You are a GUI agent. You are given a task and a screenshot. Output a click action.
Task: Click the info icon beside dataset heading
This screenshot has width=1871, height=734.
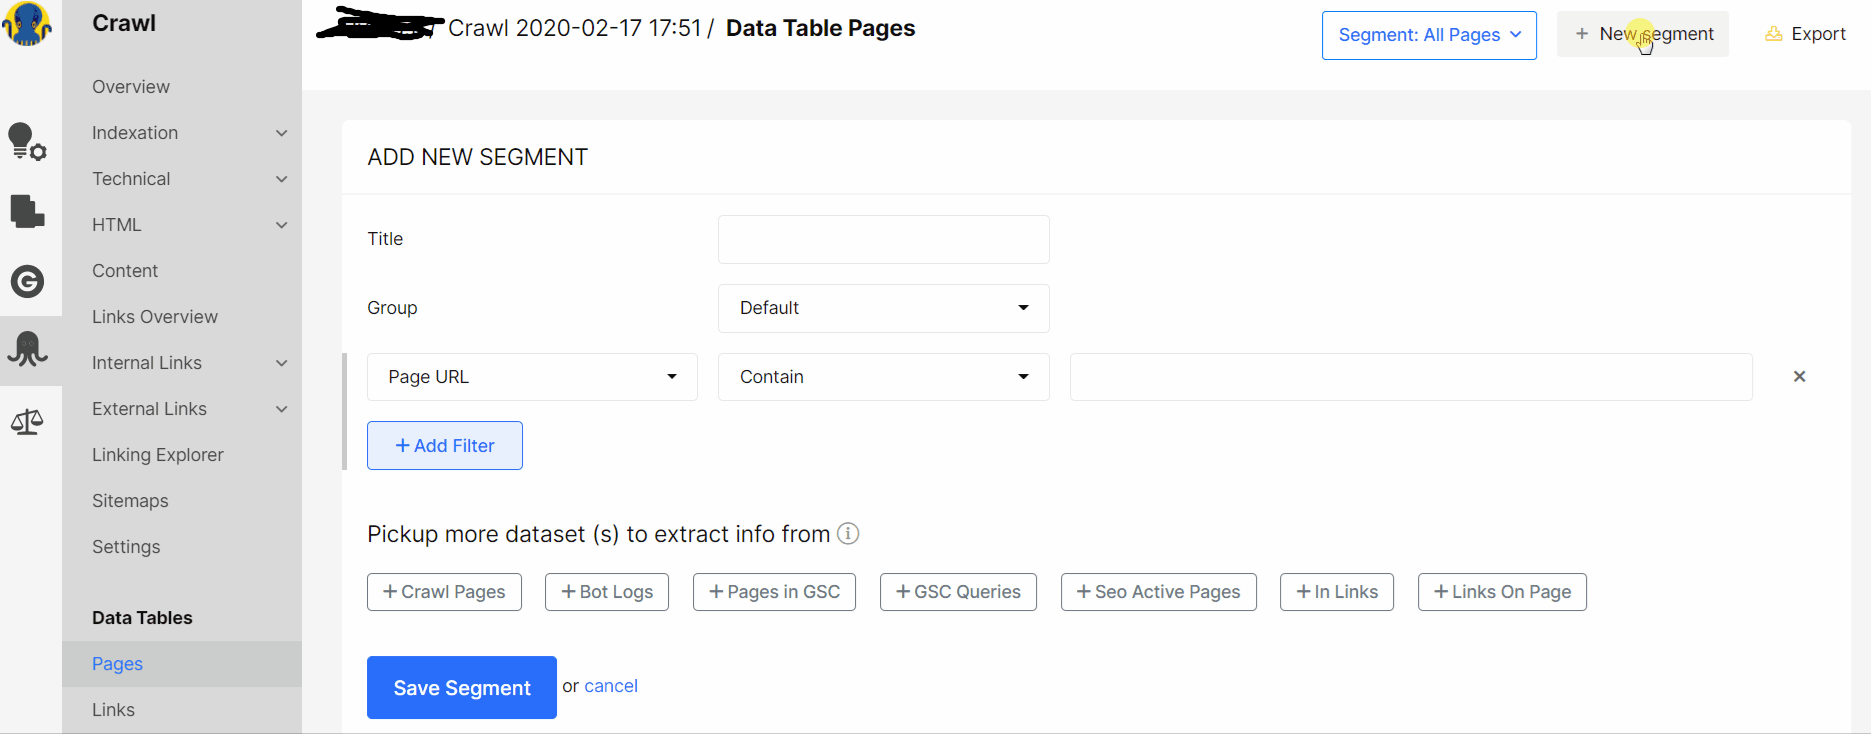click(x=848, y=533)
